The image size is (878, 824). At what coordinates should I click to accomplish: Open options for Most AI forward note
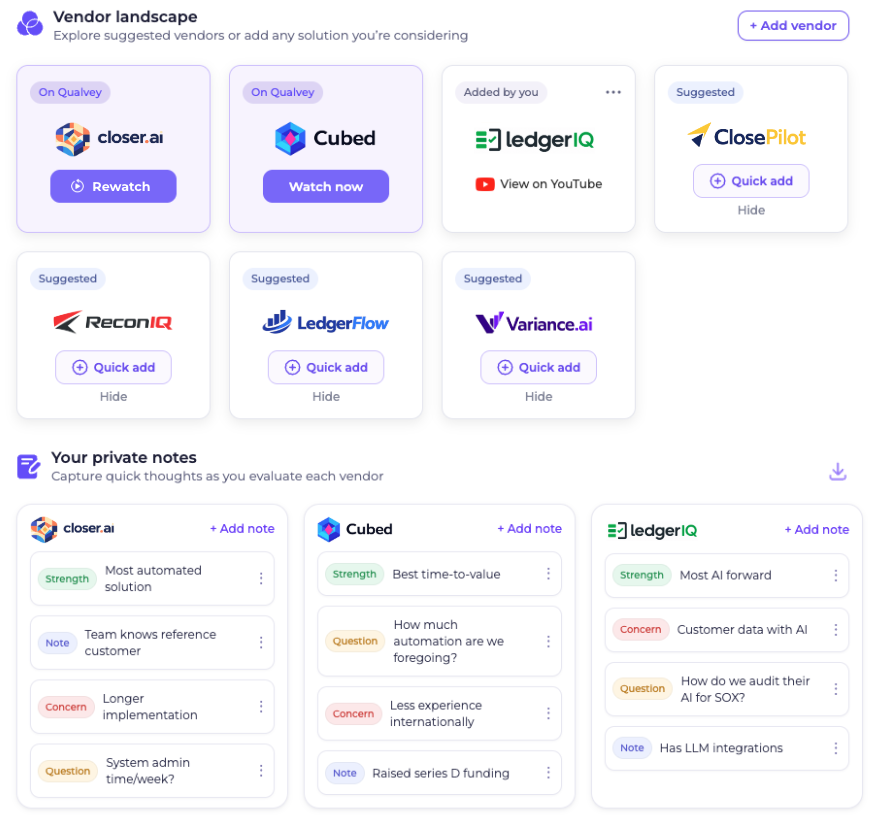click(x=835, y=575)
